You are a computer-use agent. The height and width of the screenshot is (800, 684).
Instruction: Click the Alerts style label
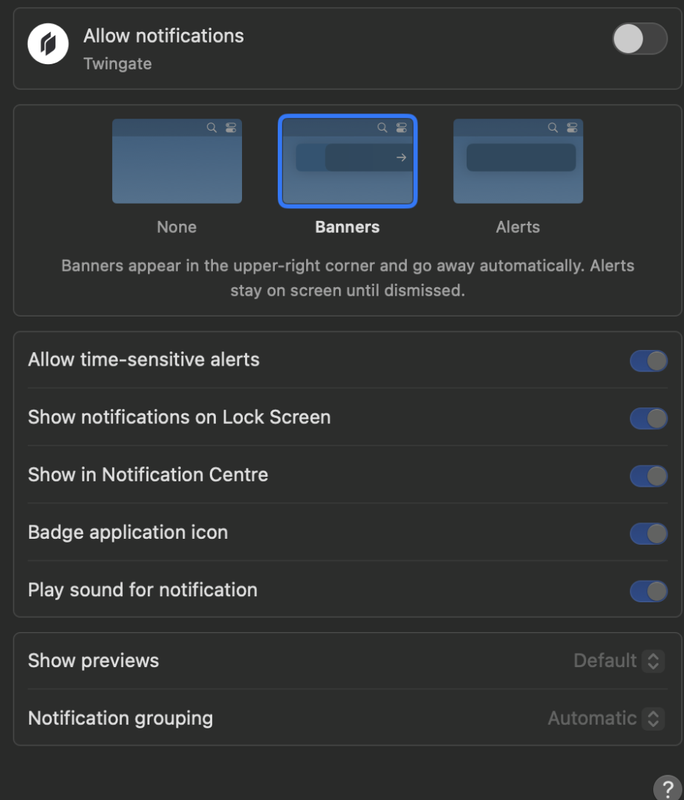[518, 227]
